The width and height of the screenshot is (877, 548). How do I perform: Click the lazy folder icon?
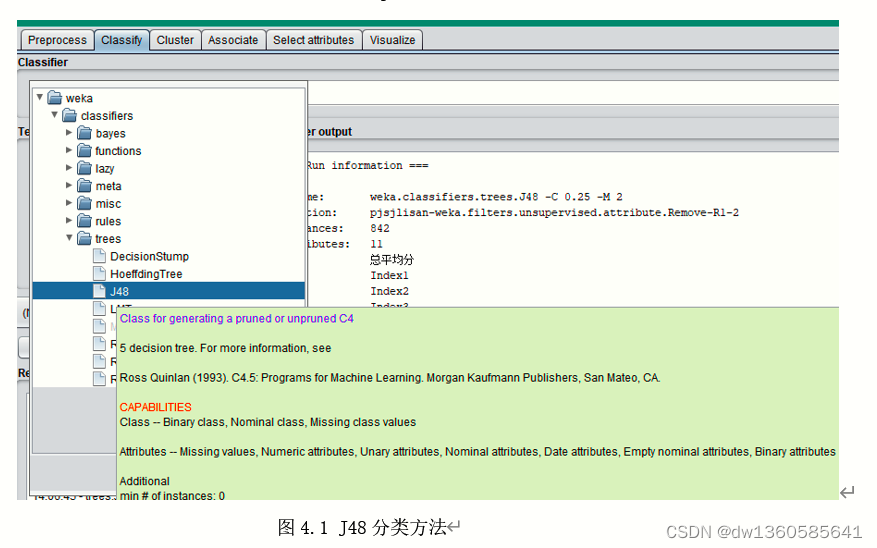[x=84, y=168]
